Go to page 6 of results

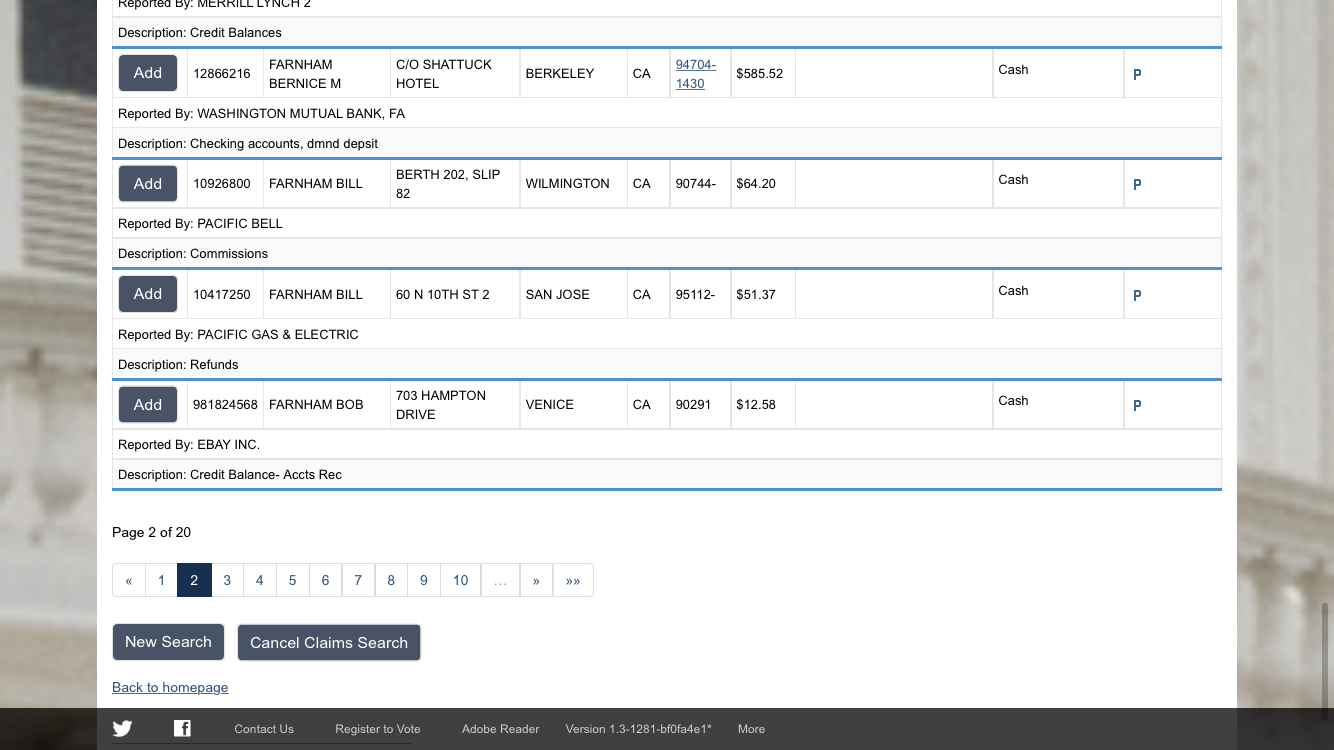click(325, 580)
